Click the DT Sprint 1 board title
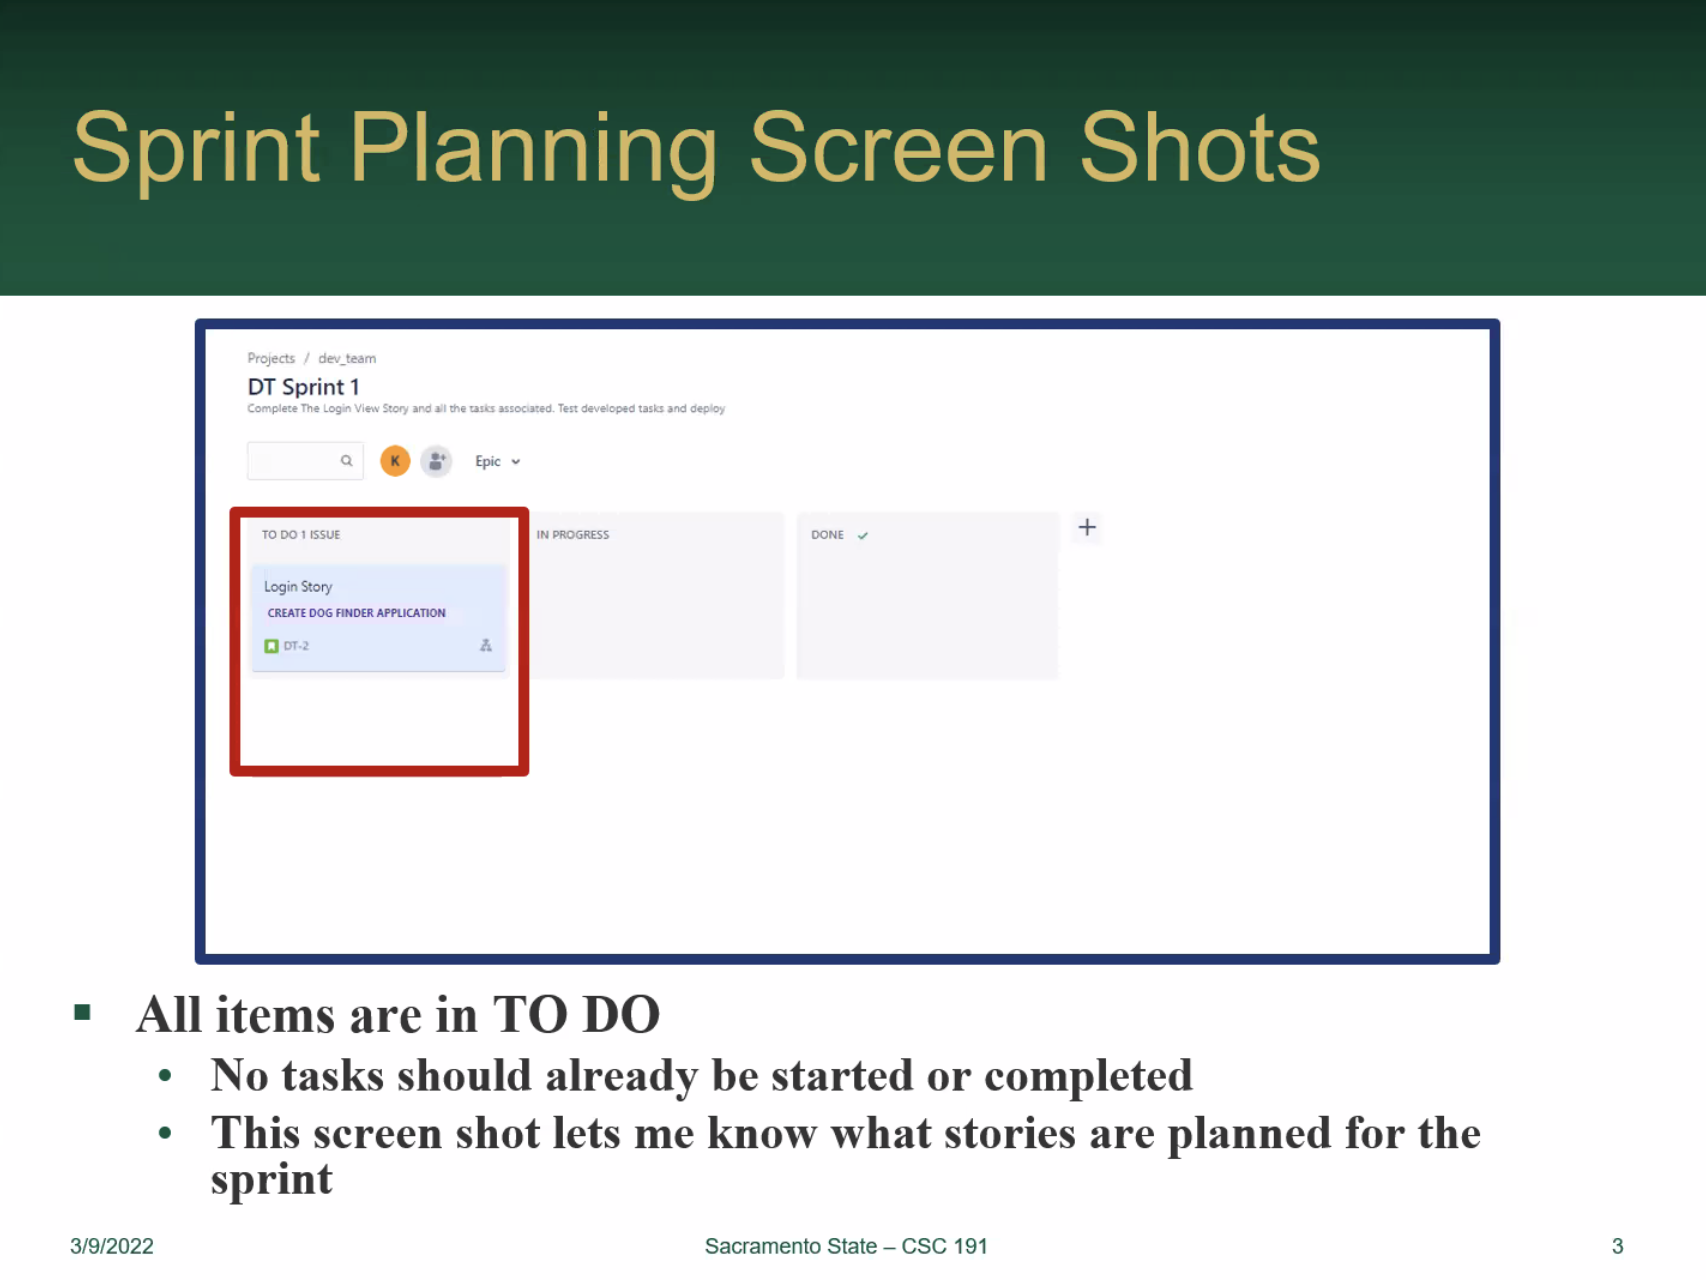The width and height of the screenshot is (1706, 1280). [303, 387]
